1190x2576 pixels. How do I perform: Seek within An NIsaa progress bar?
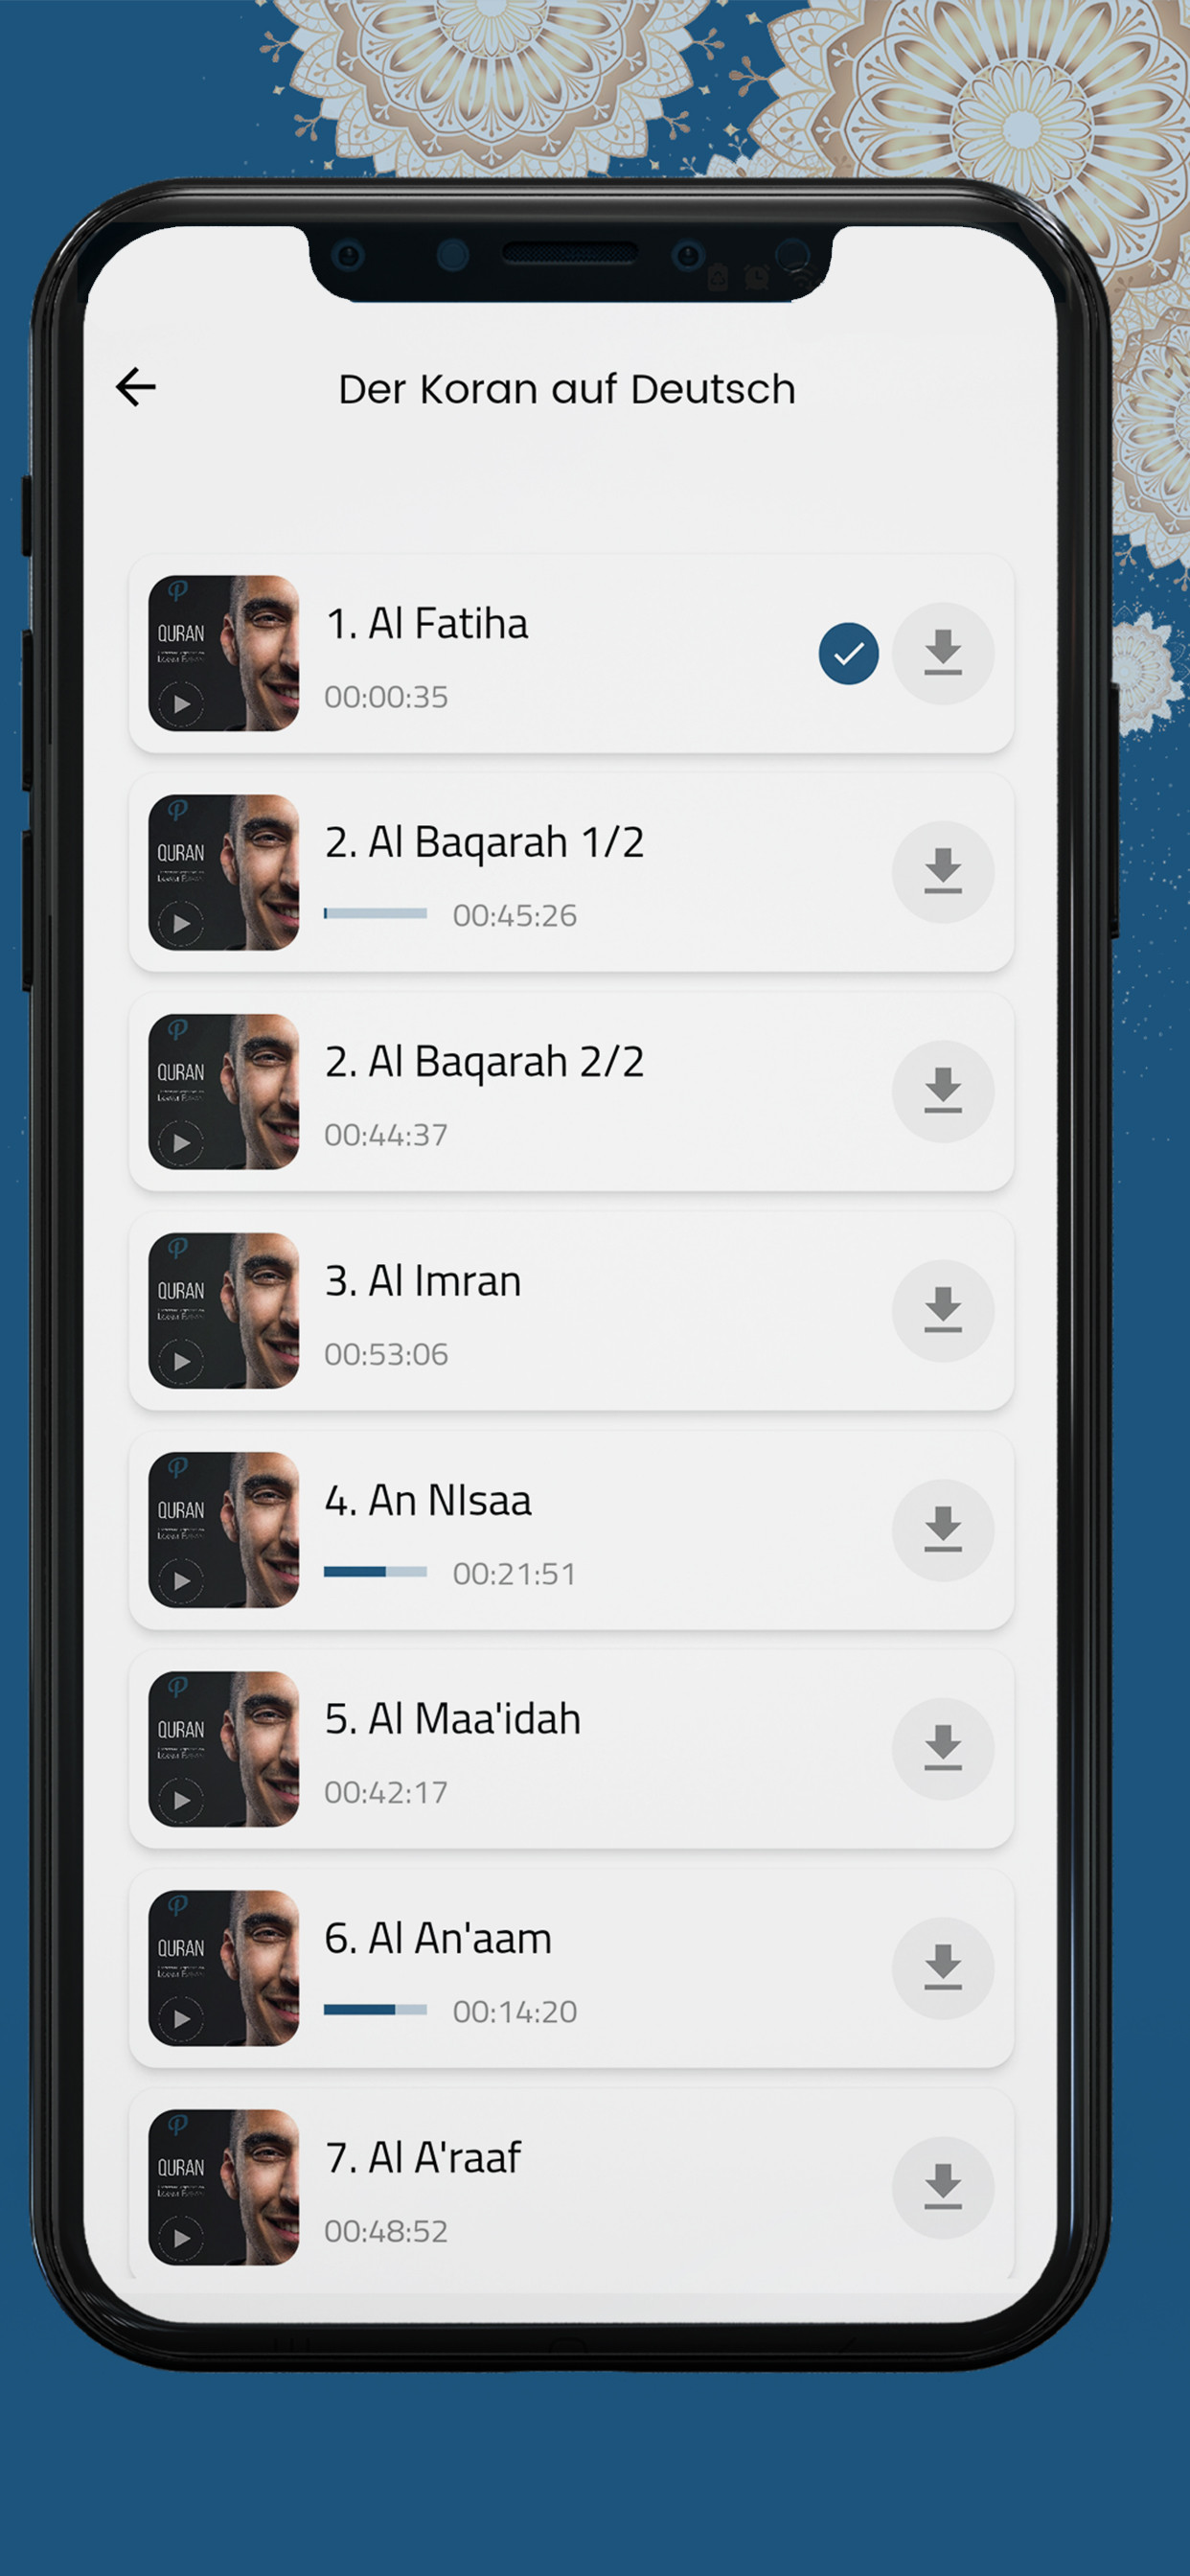pyautogui.click(x=375, y=1572)
